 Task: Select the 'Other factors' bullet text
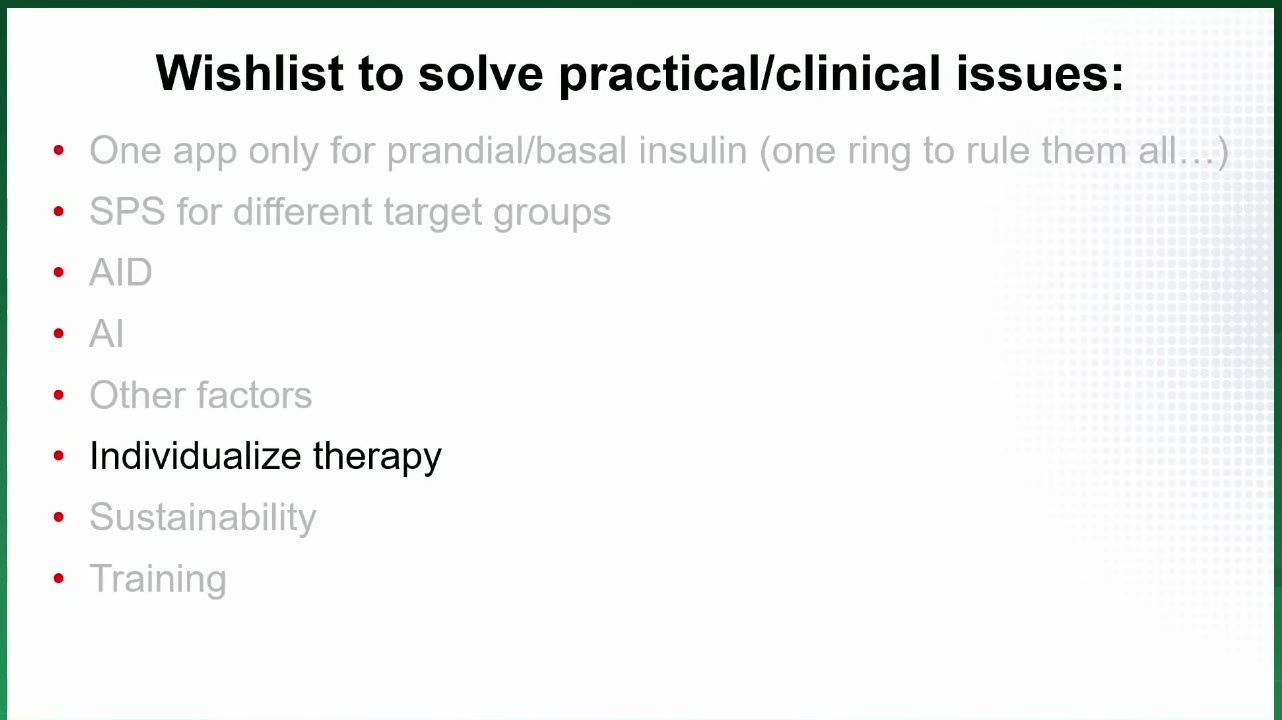click(200, 395)
